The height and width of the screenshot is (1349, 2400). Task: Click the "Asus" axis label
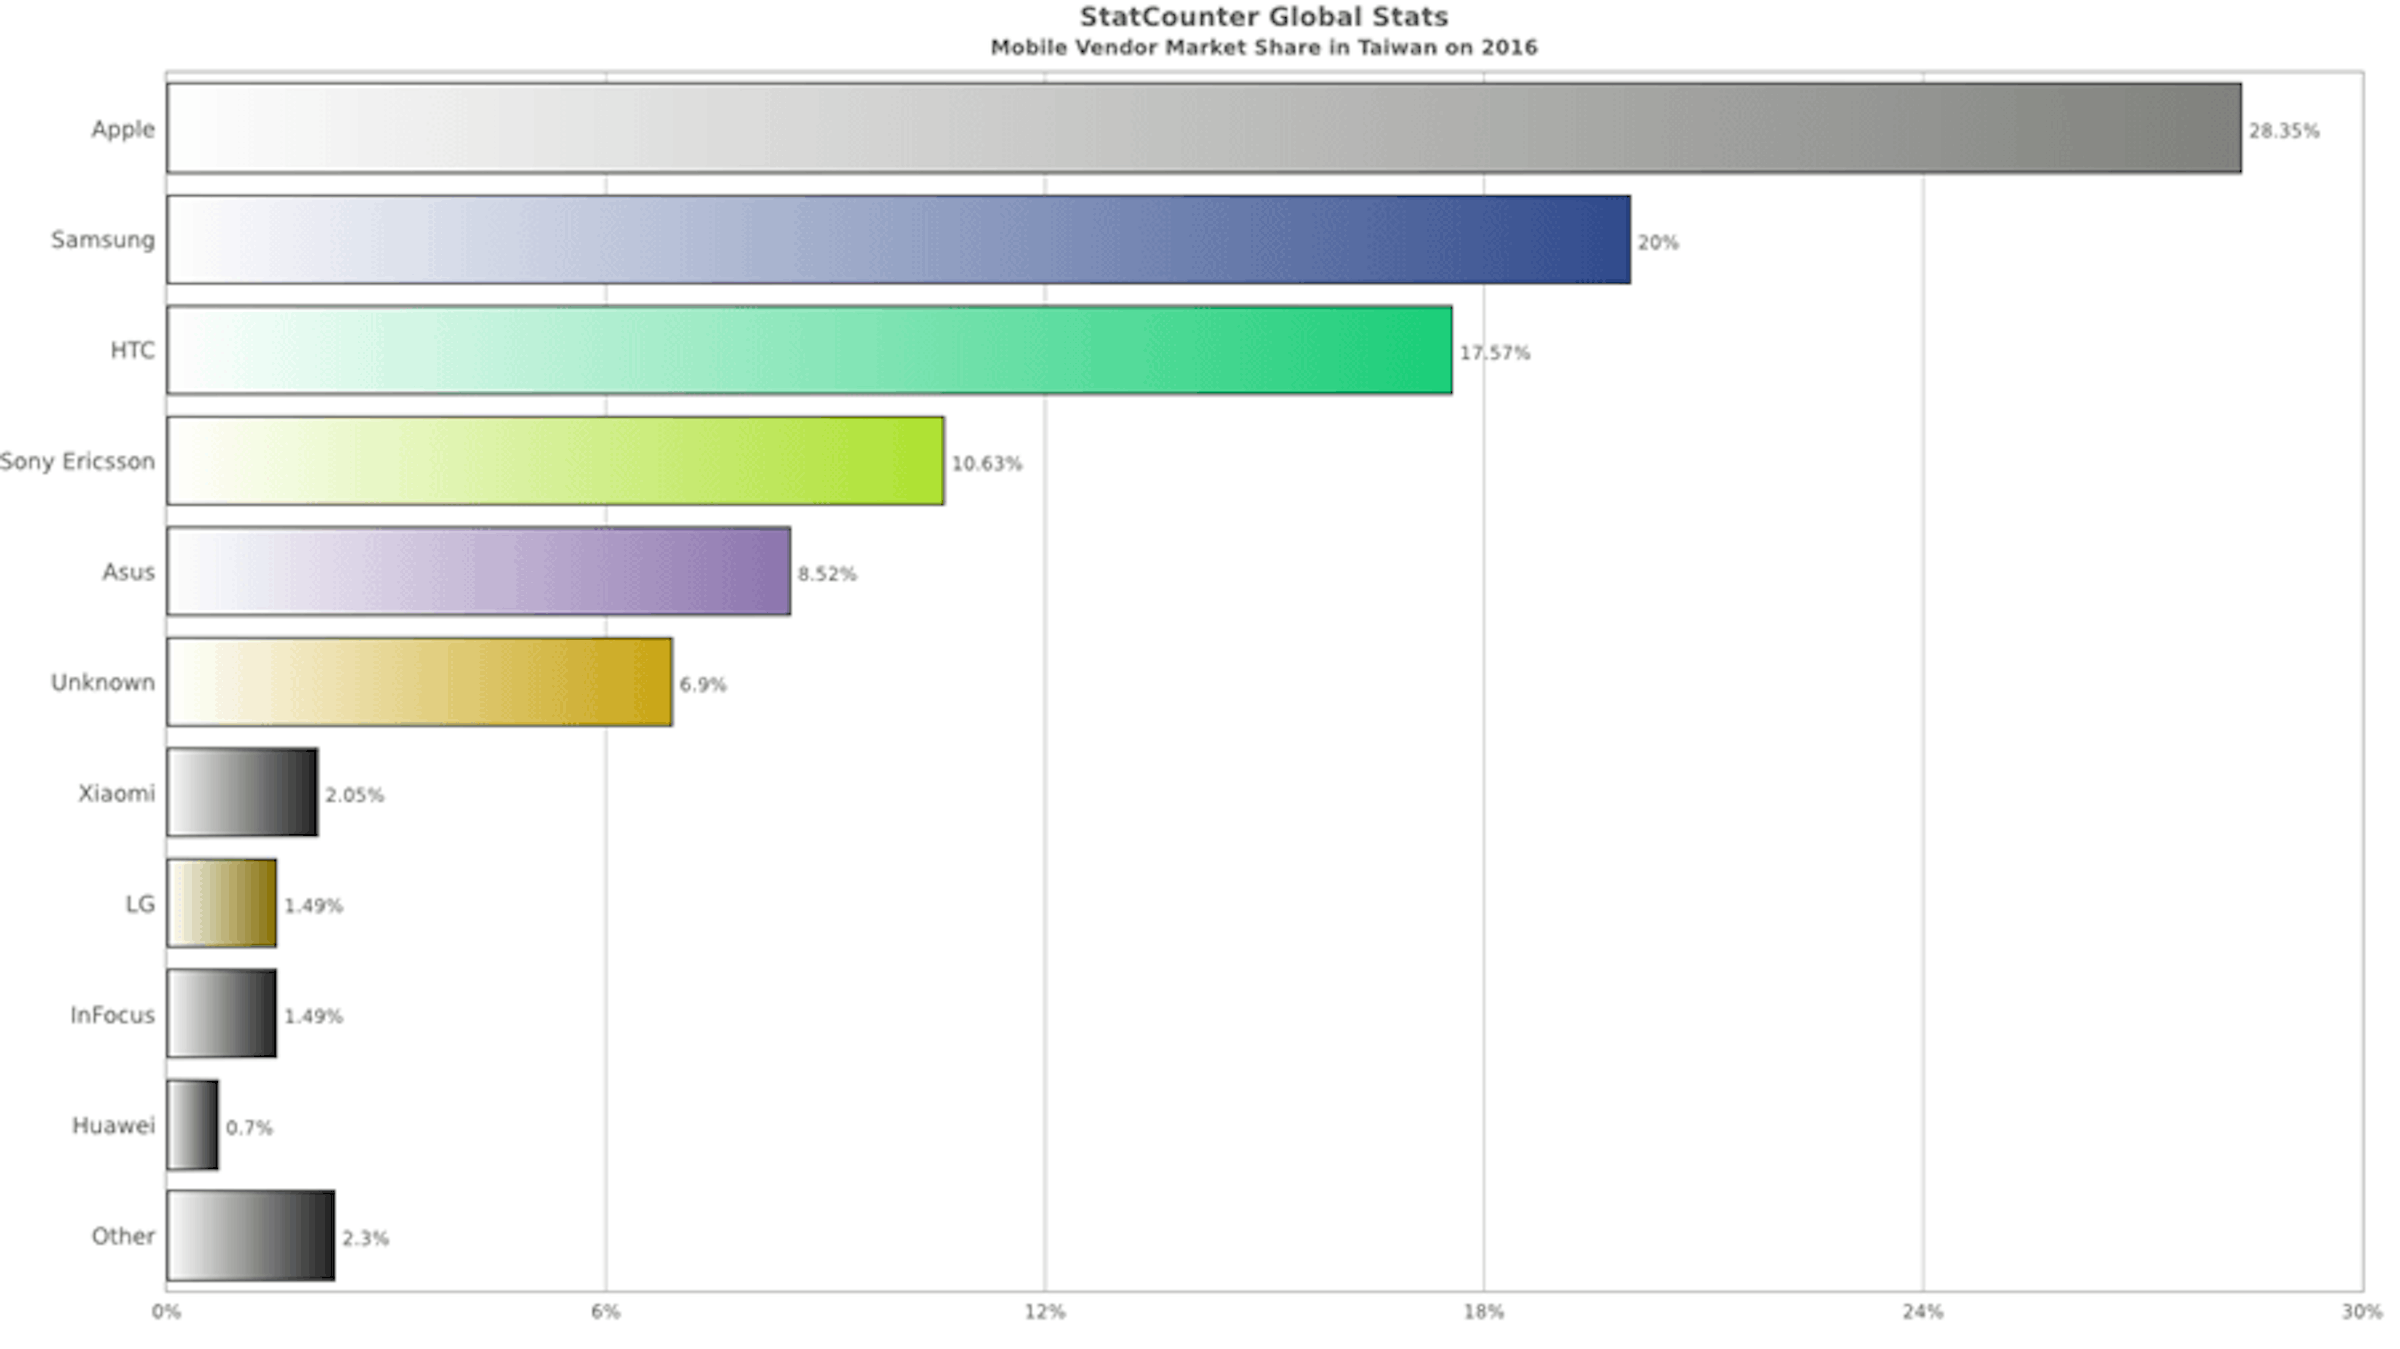[x=129, y=572]
